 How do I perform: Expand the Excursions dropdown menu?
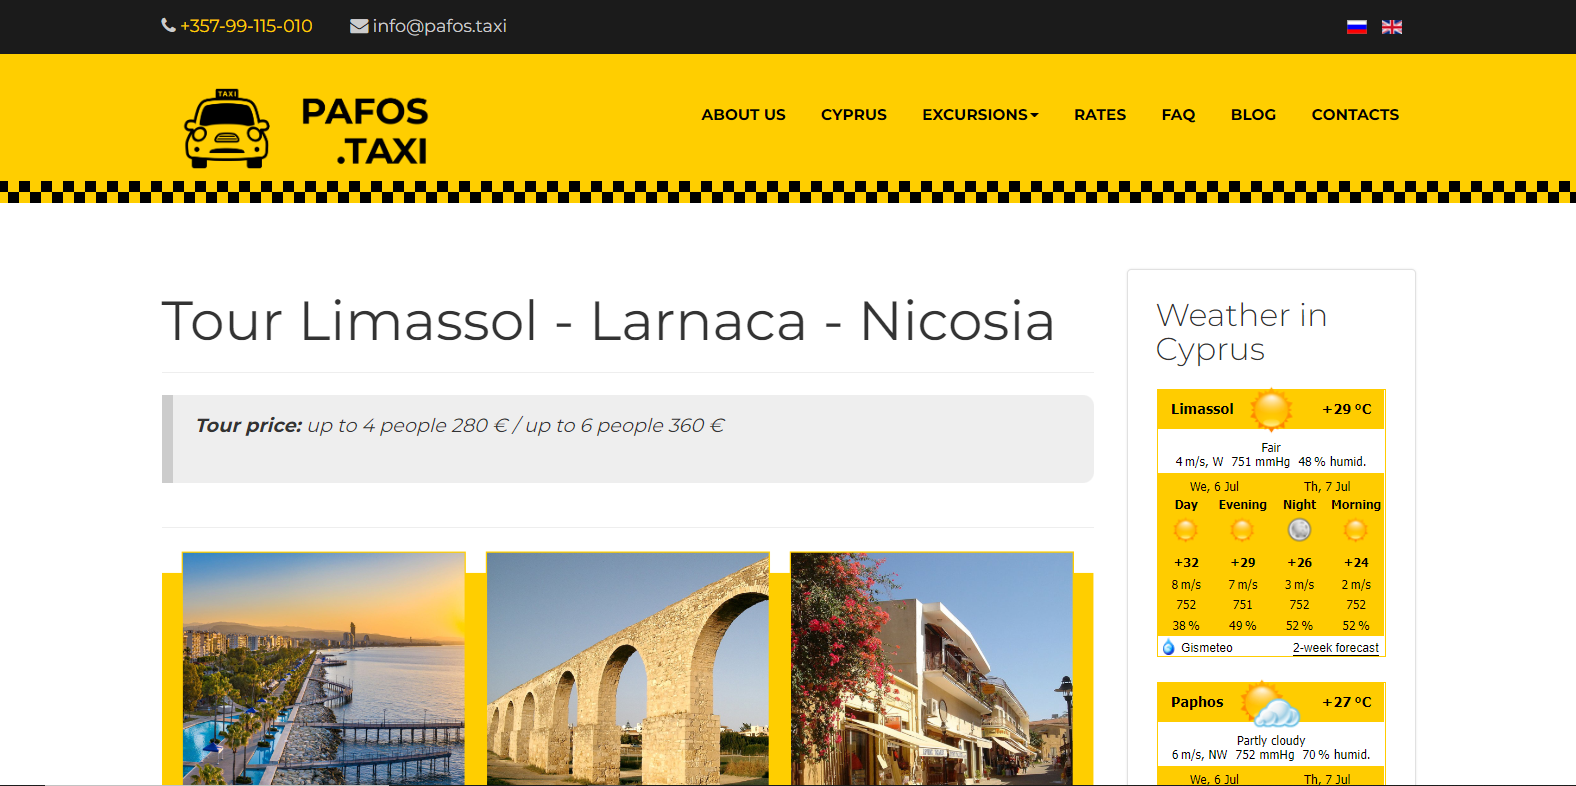point(980,114)
